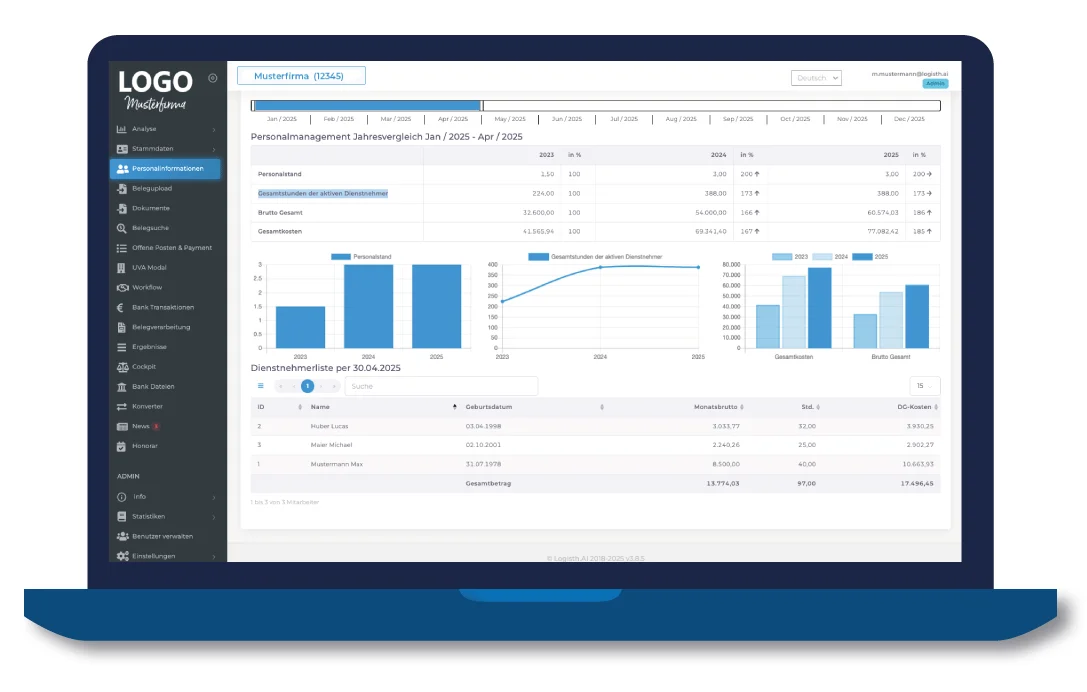Expand the Stammdaten submenu chevron
Viewport: 1087px width, 692px height.
214,149
